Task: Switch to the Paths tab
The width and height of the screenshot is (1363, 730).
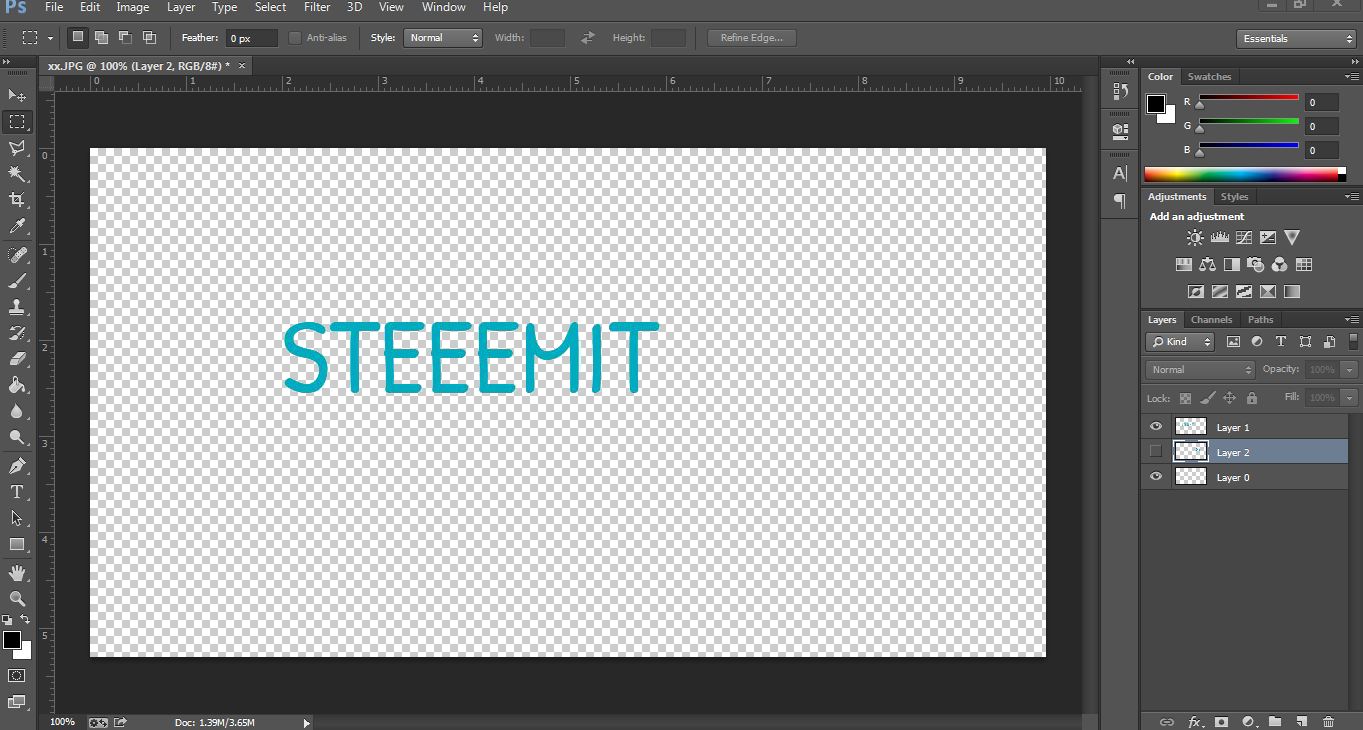Action: [1261, 320]
